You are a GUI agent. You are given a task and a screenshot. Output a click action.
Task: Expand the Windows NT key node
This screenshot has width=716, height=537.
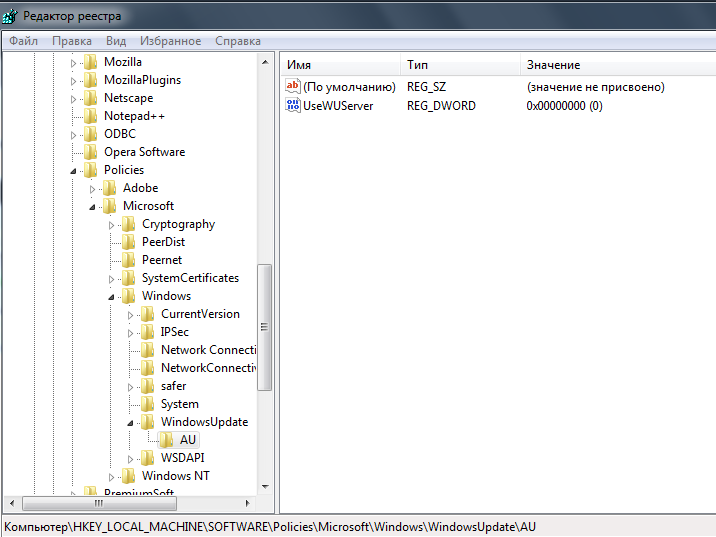(x=111, y=477)
